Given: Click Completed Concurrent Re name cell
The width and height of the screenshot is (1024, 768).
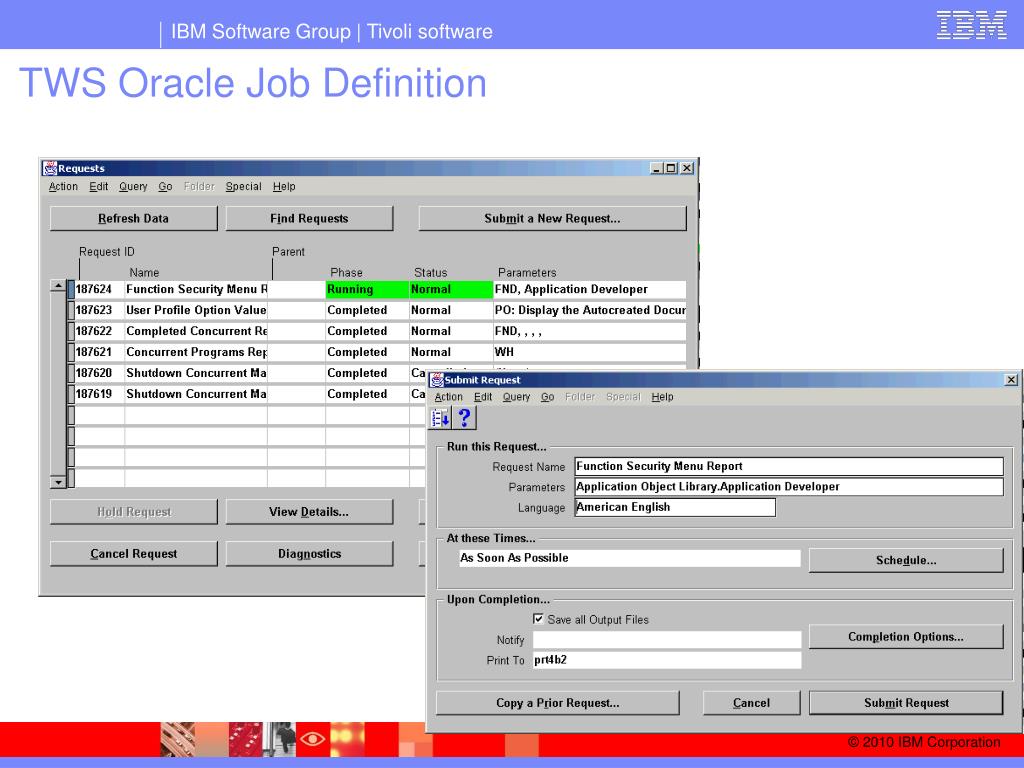Looking at the screenshot, I should [196, 331].
